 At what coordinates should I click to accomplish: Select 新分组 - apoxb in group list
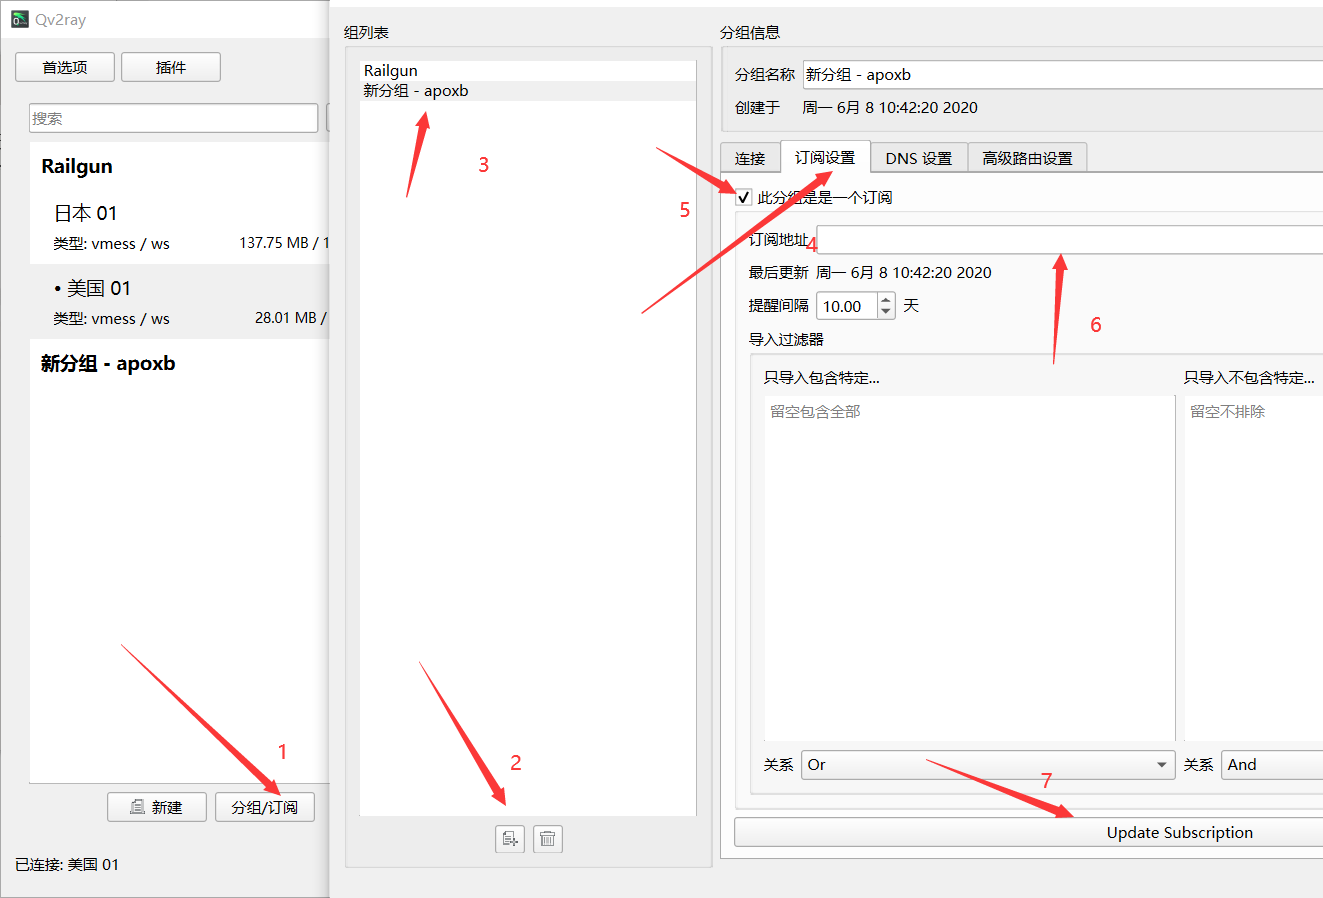tap(528, 91)
